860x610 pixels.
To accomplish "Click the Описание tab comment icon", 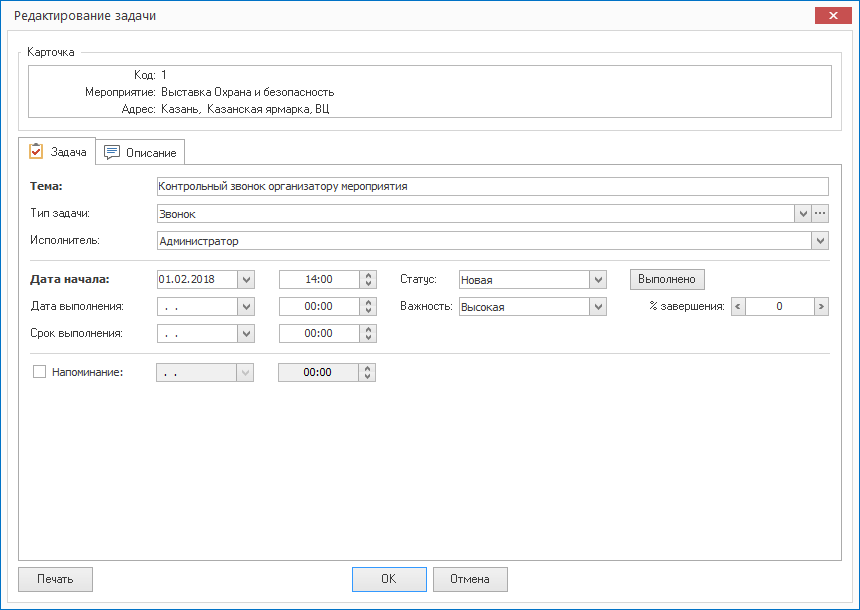I will point(112,152).
